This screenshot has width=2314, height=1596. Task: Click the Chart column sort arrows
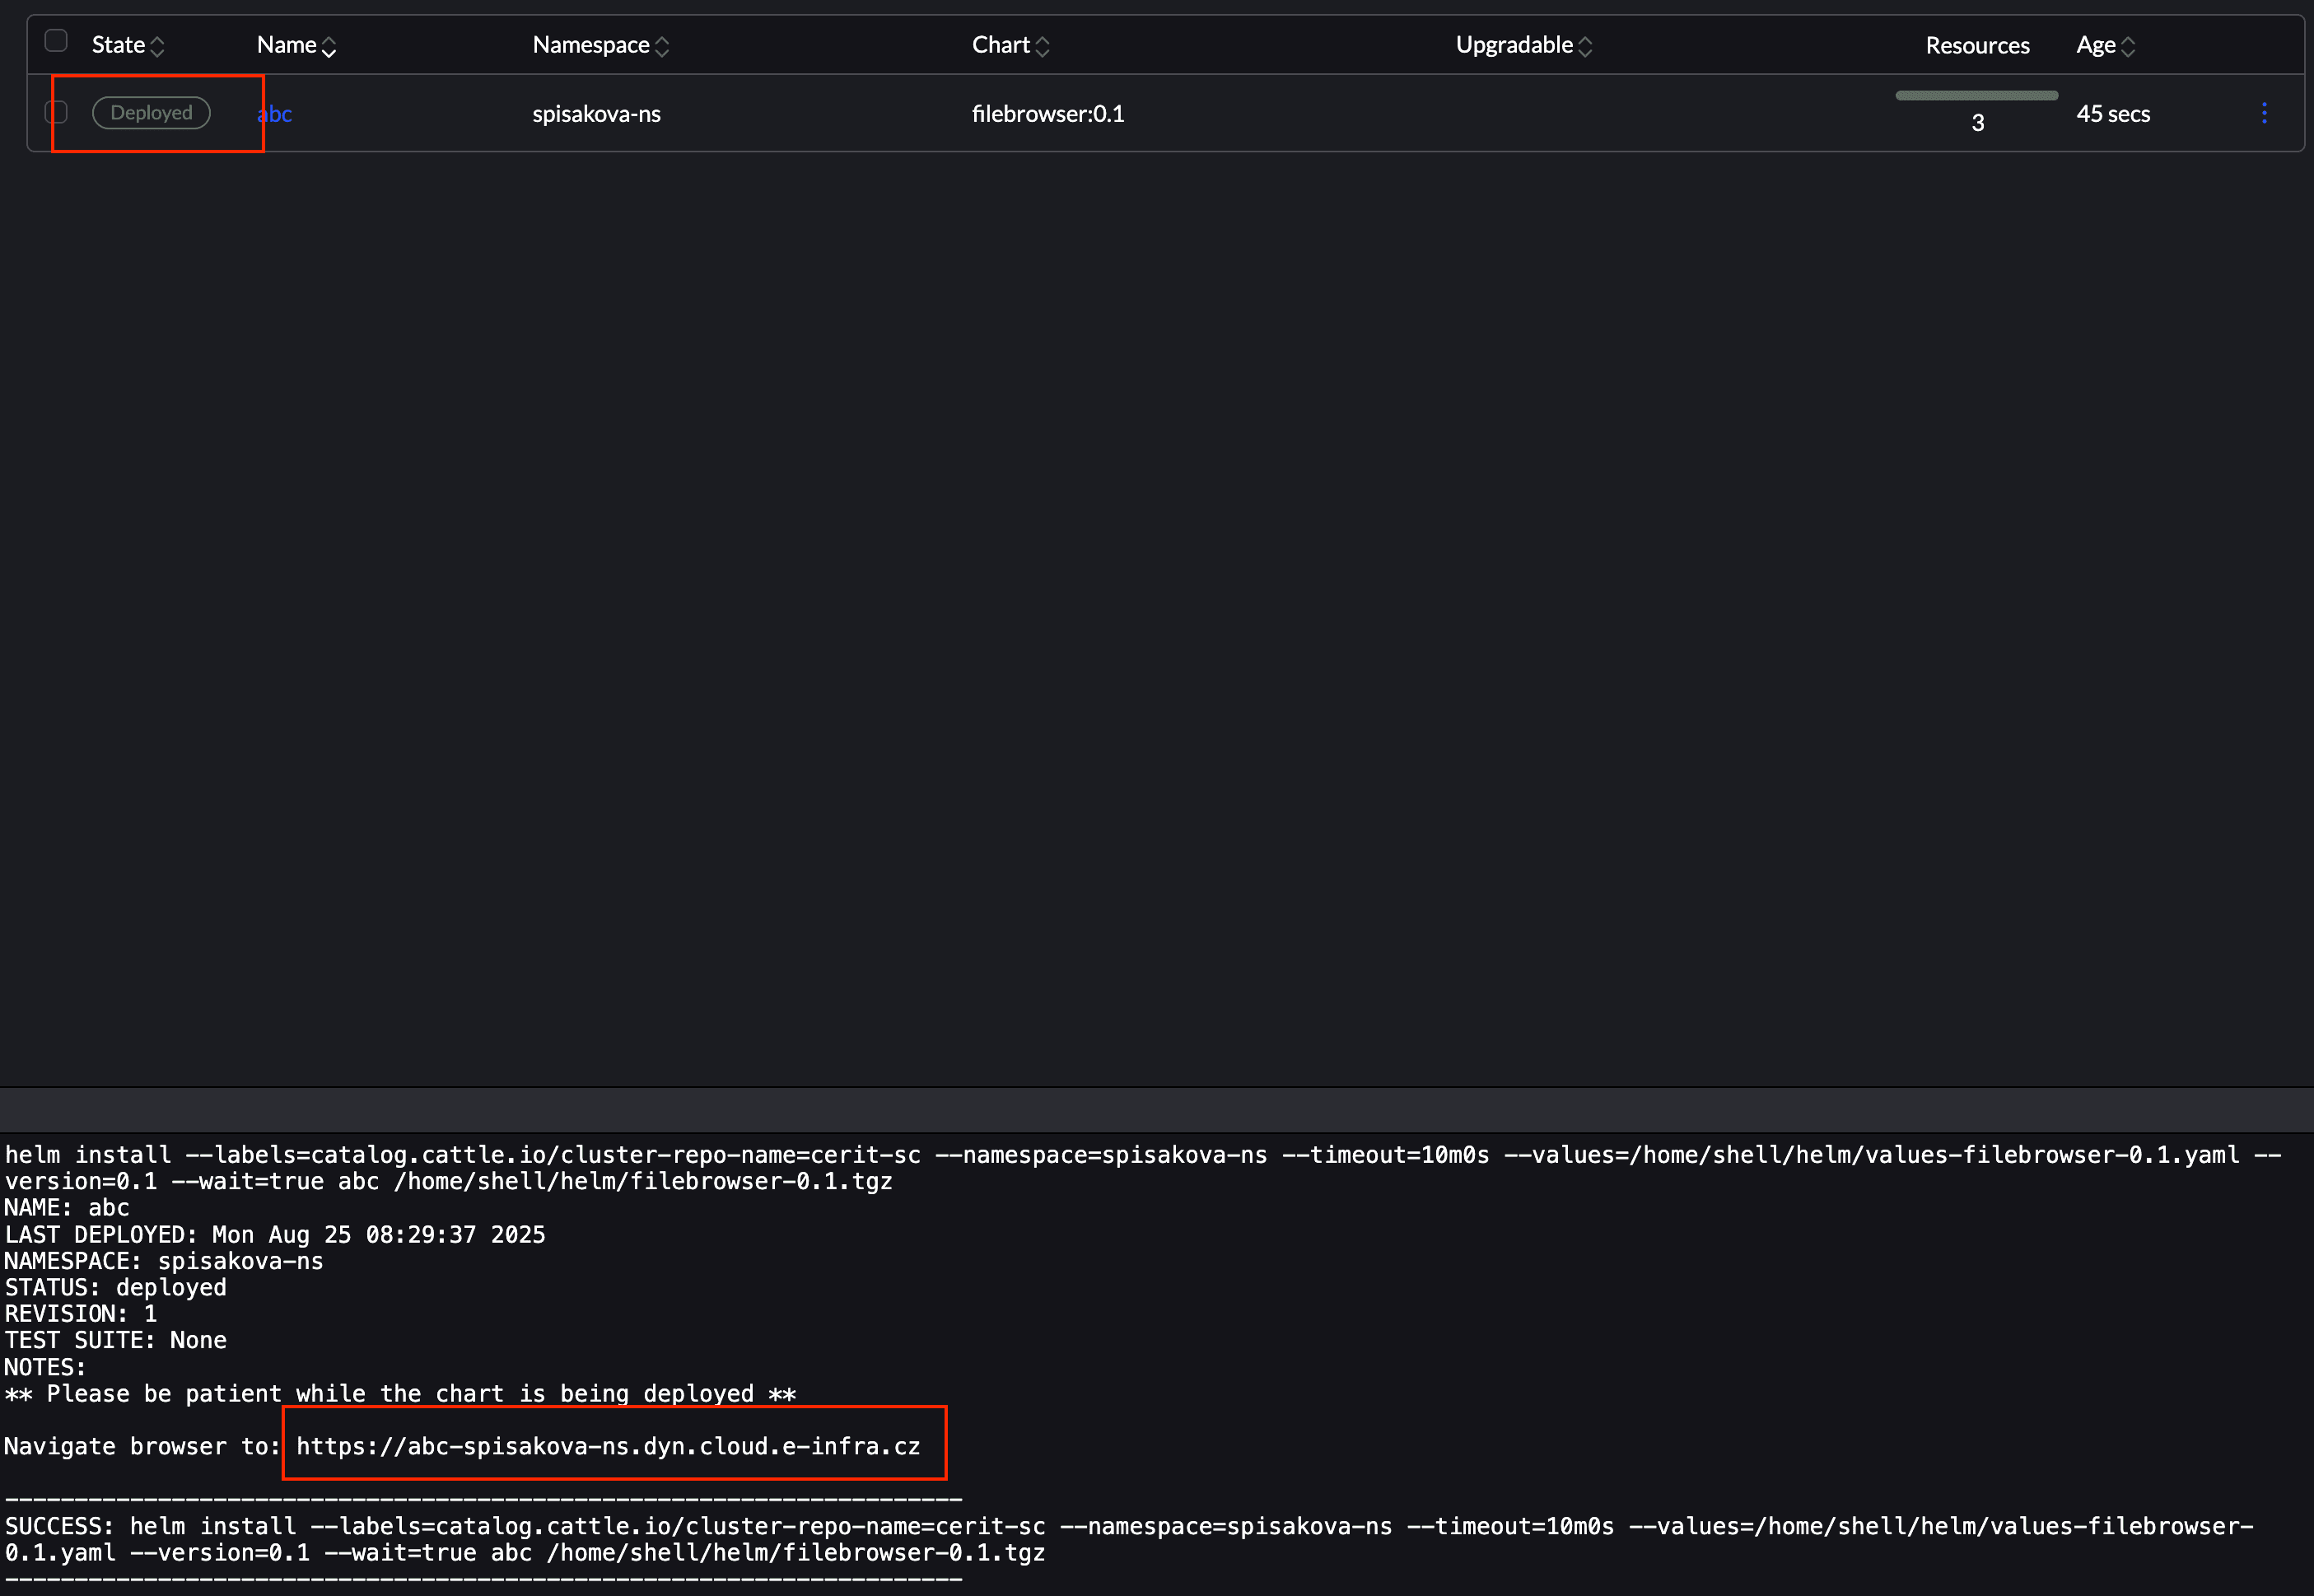click(1043, 45)
